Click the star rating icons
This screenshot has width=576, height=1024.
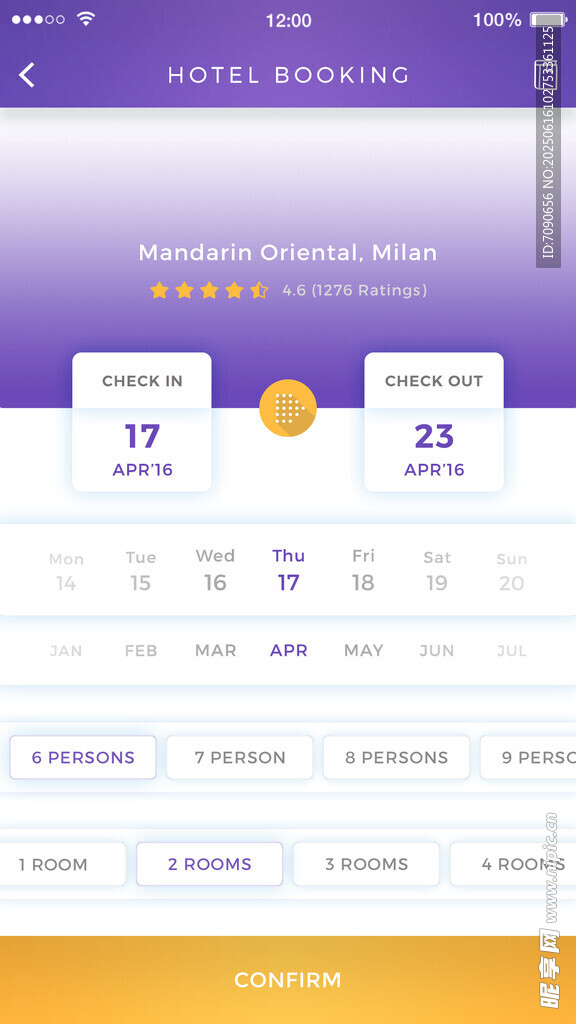click(x=209, y=290)
